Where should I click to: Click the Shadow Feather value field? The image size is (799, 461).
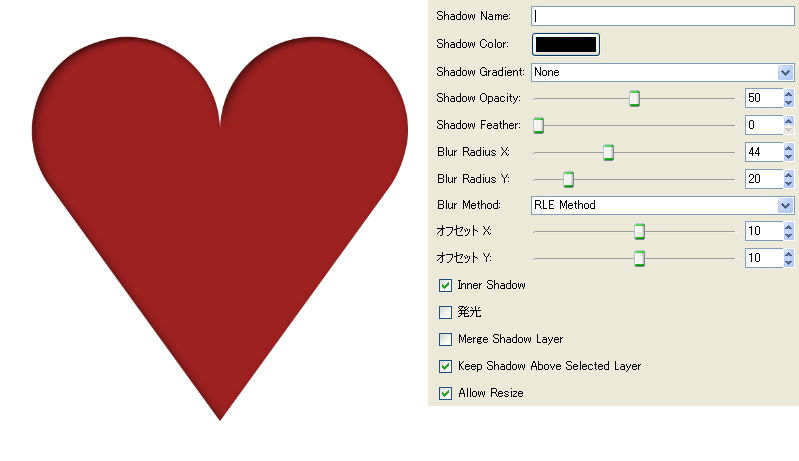763,125
